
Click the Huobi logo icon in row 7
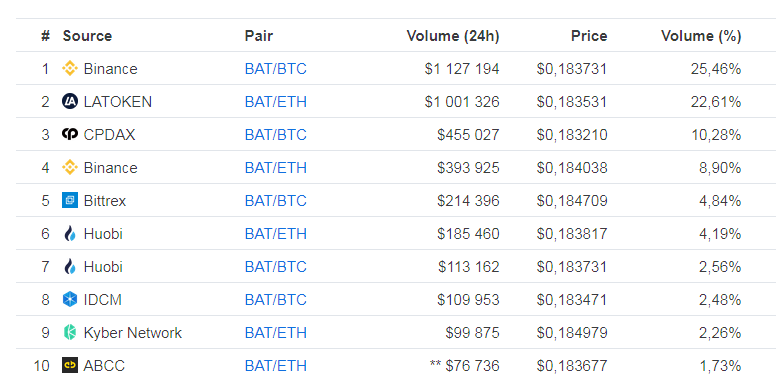(70, 267)
